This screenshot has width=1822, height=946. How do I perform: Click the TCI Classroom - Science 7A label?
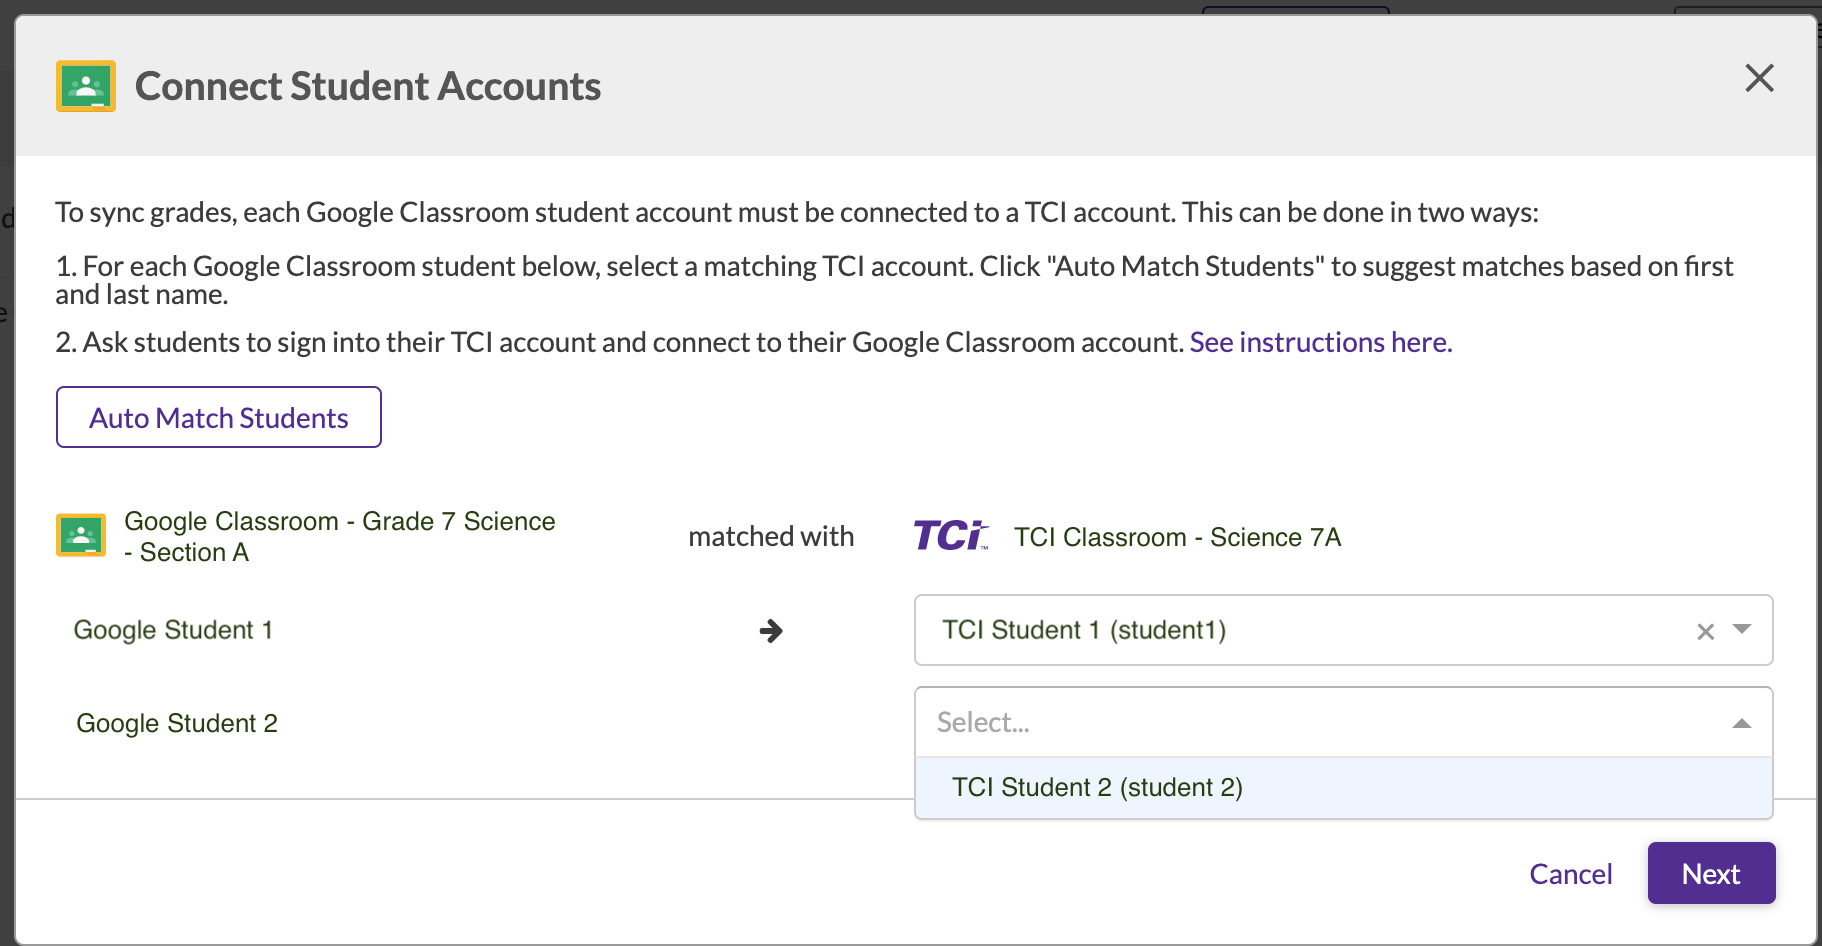[x=1178, y=537]
